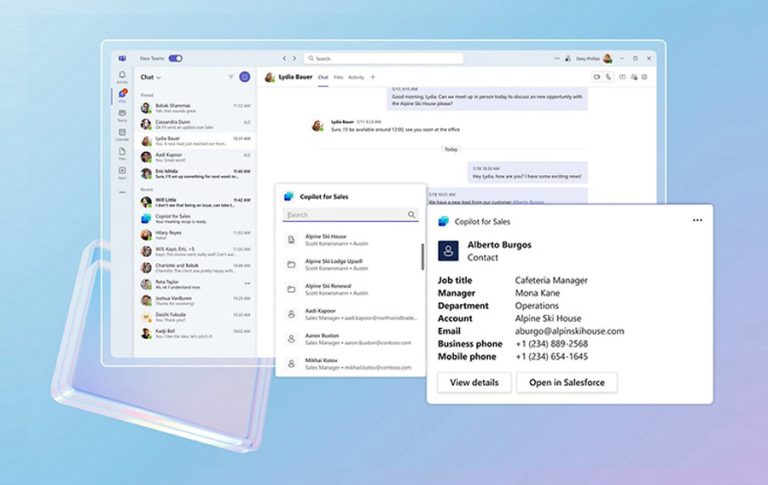Open Teams section in left rail
The image size is (768, 485).
pyautogui.click(x=122, y=115)
